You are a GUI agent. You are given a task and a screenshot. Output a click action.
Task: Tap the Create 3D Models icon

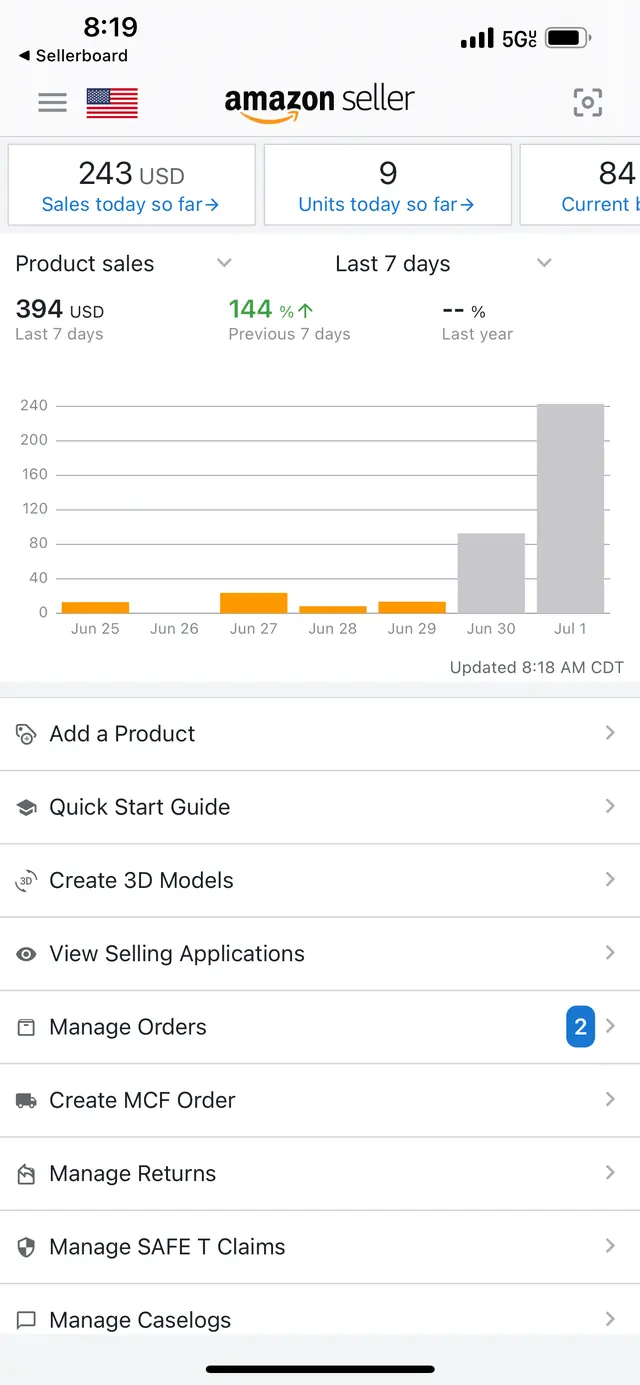pyautogui.click(x=26, y=881)
